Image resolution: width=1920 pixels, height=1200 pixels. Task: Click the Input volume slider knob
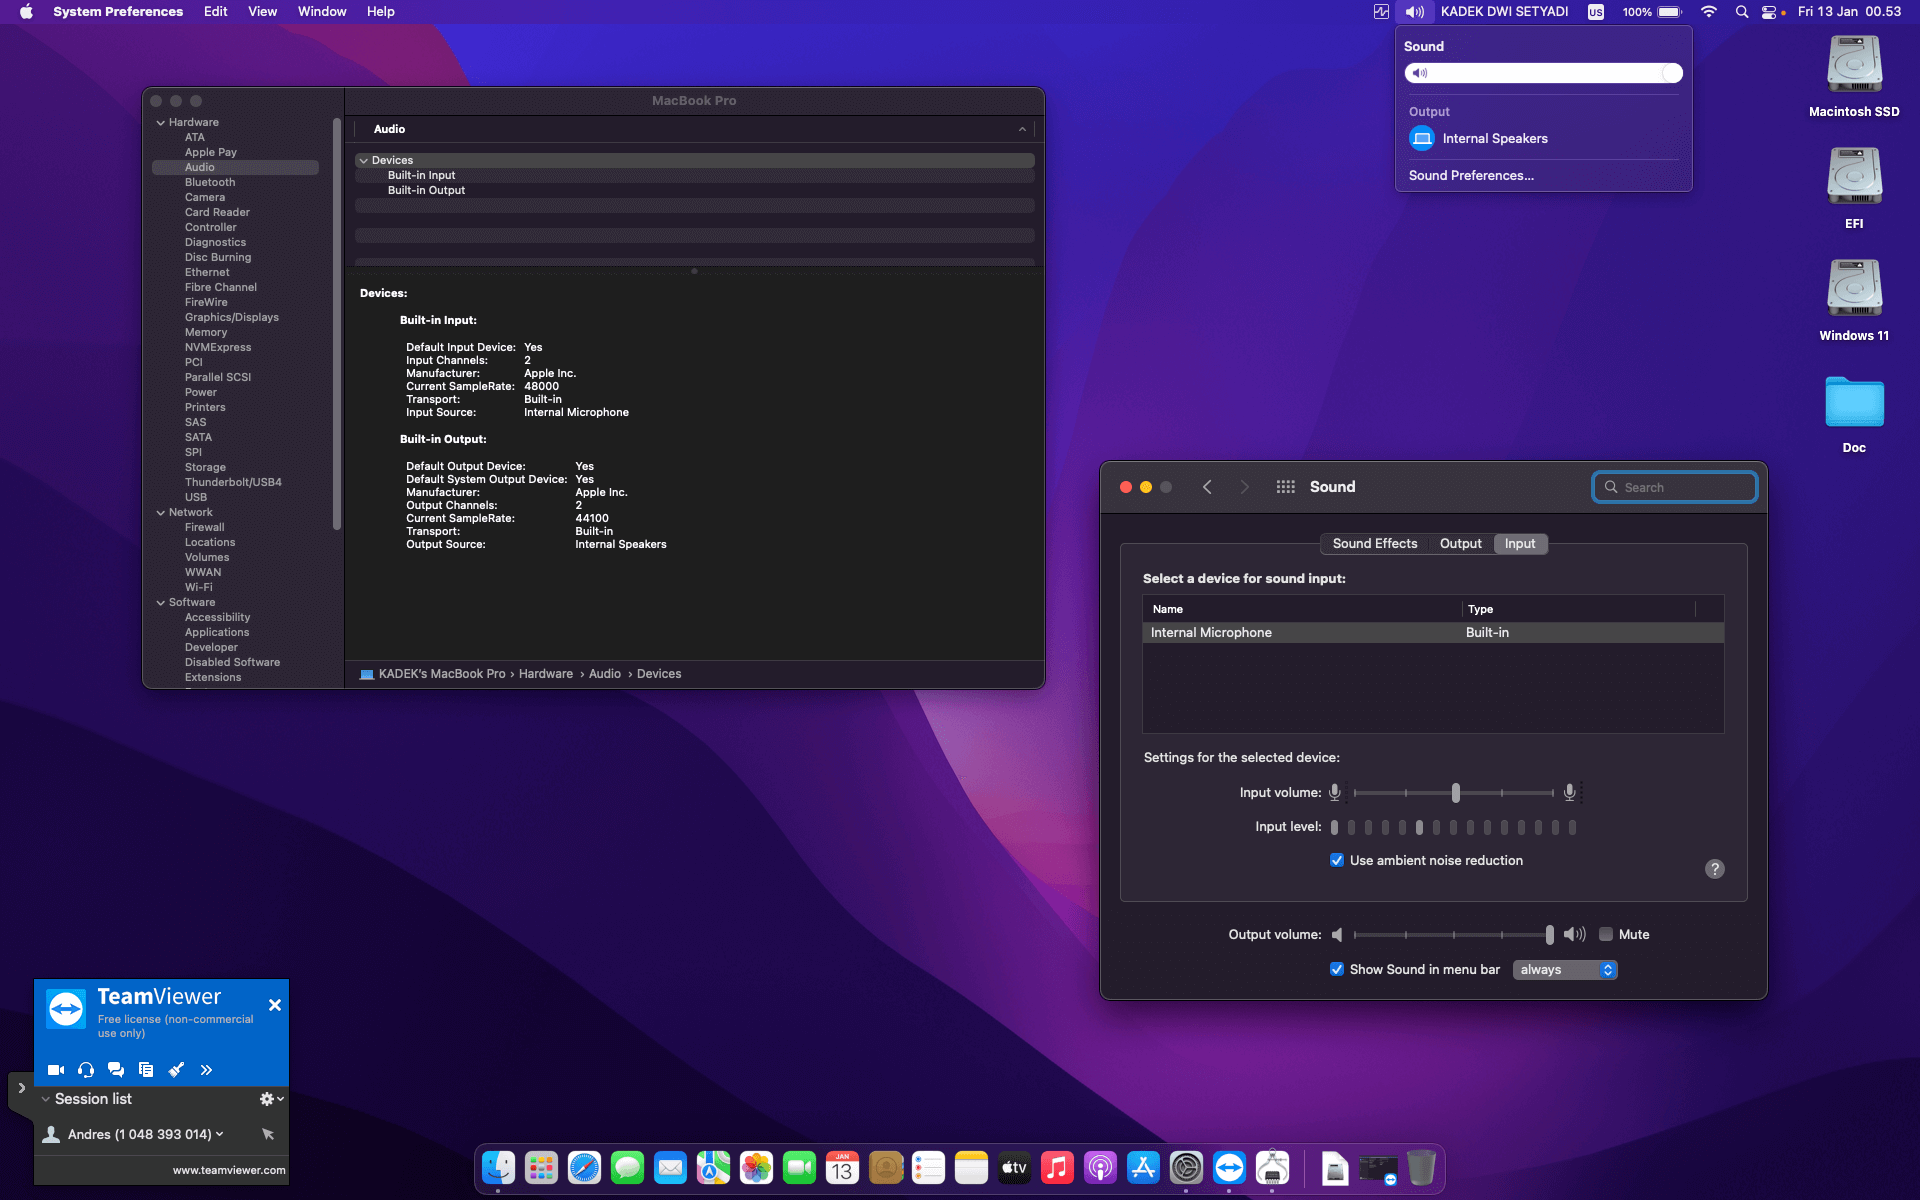coord(1456,793)
